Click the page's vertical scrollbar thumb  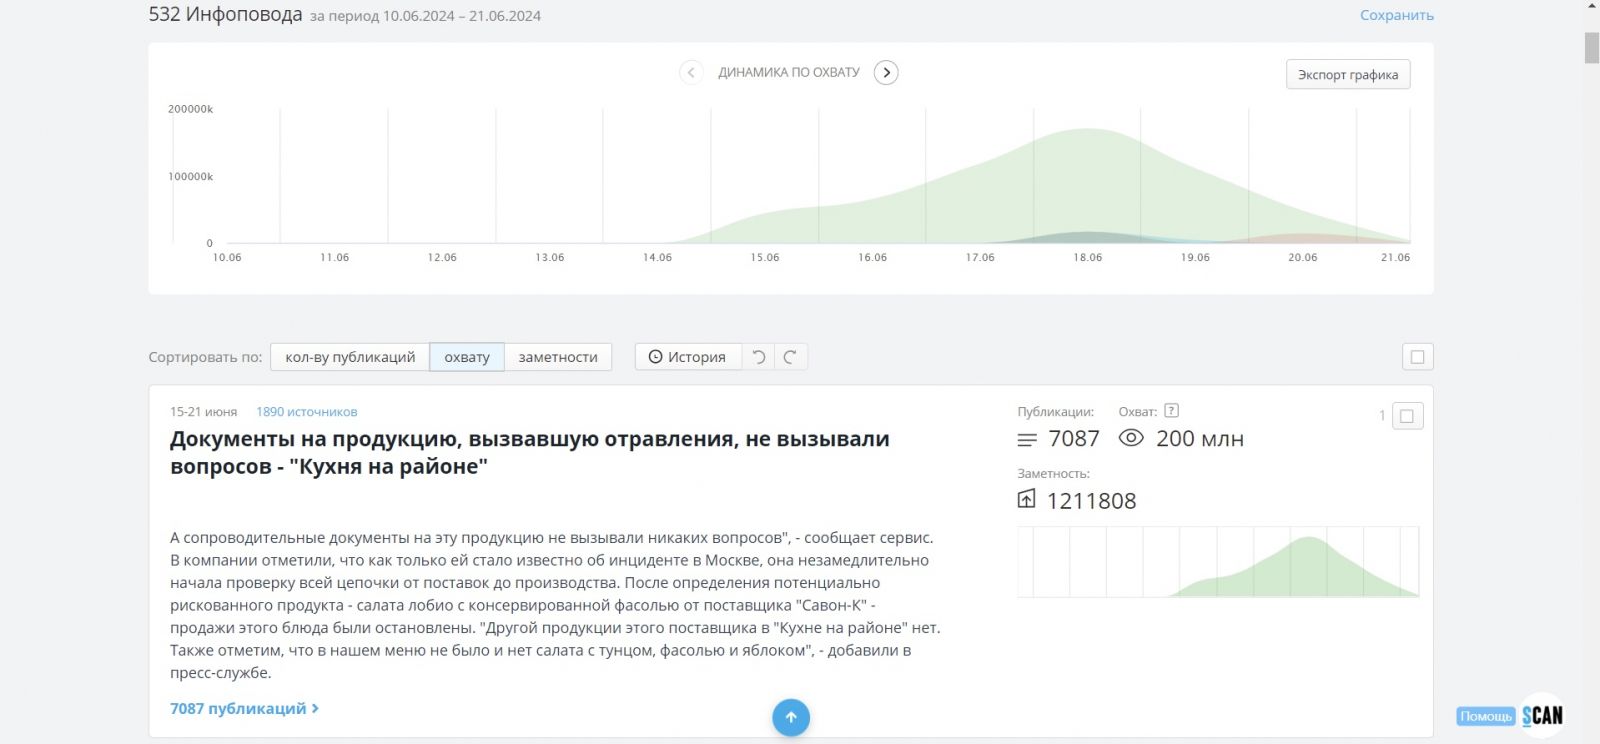pyautogui.click(x=1592, y=48)
